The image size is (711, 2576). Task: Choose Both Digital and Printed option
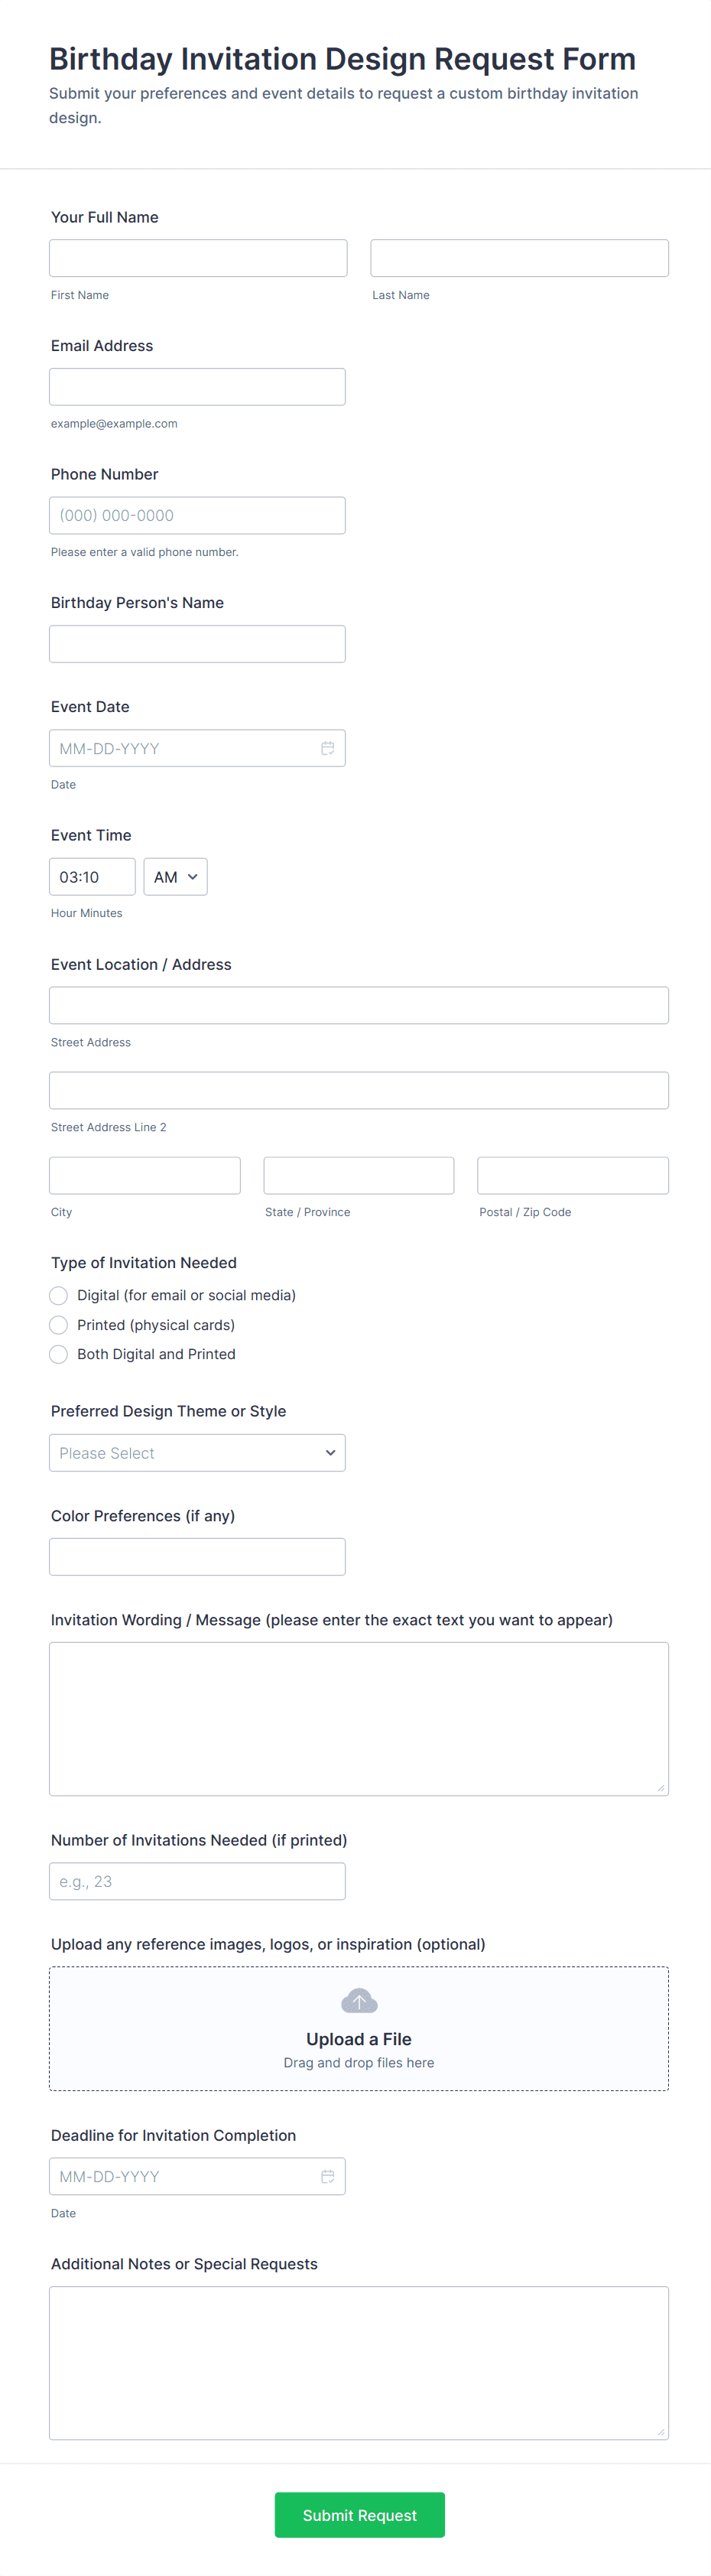tap(59, 1354)
